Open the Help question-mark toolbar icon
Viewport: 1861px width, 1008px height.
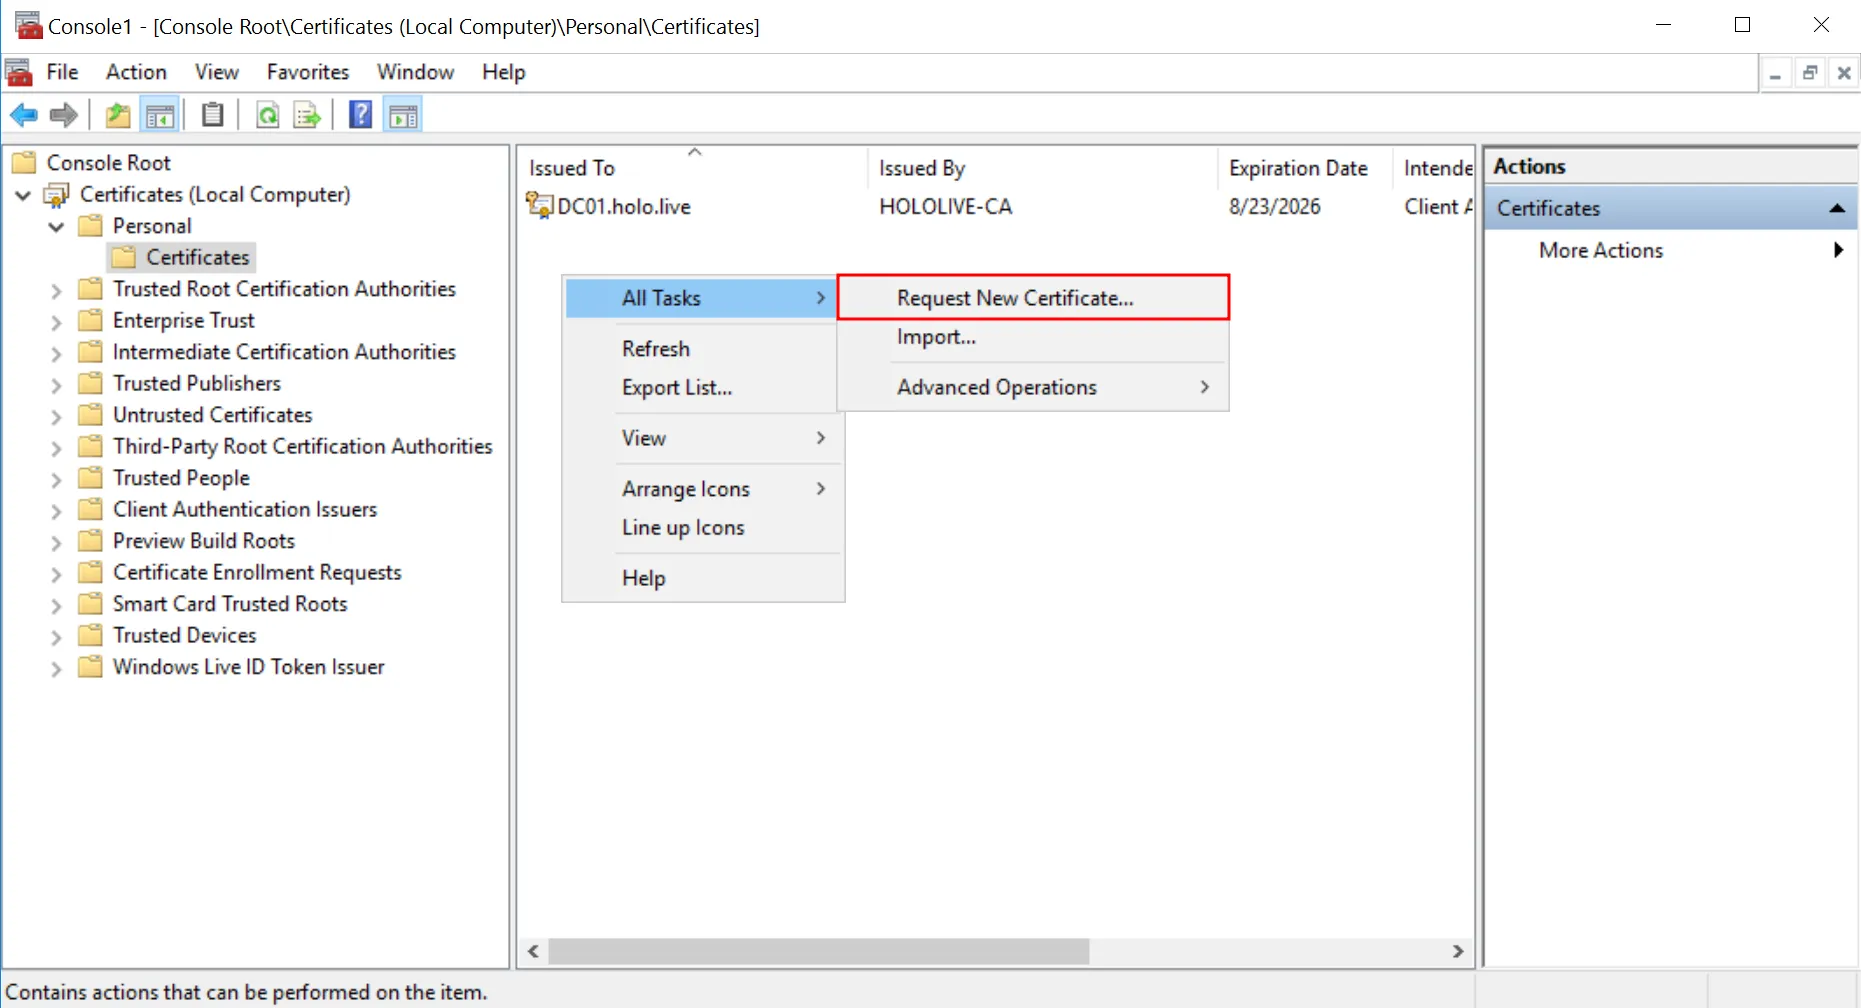pyautogui.click(x=360, y=116)
